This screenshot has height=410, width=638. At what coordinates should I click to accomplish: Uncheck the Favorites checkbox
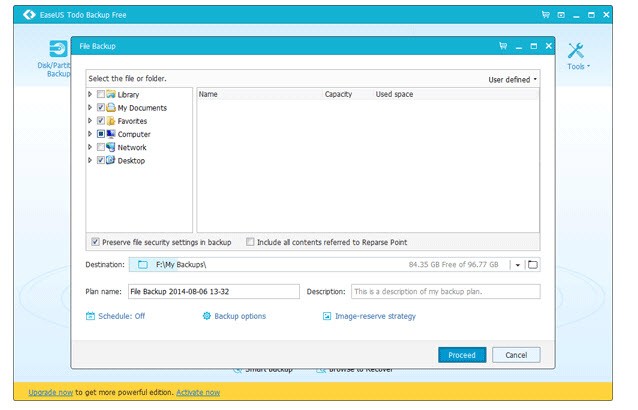point(101,121)
